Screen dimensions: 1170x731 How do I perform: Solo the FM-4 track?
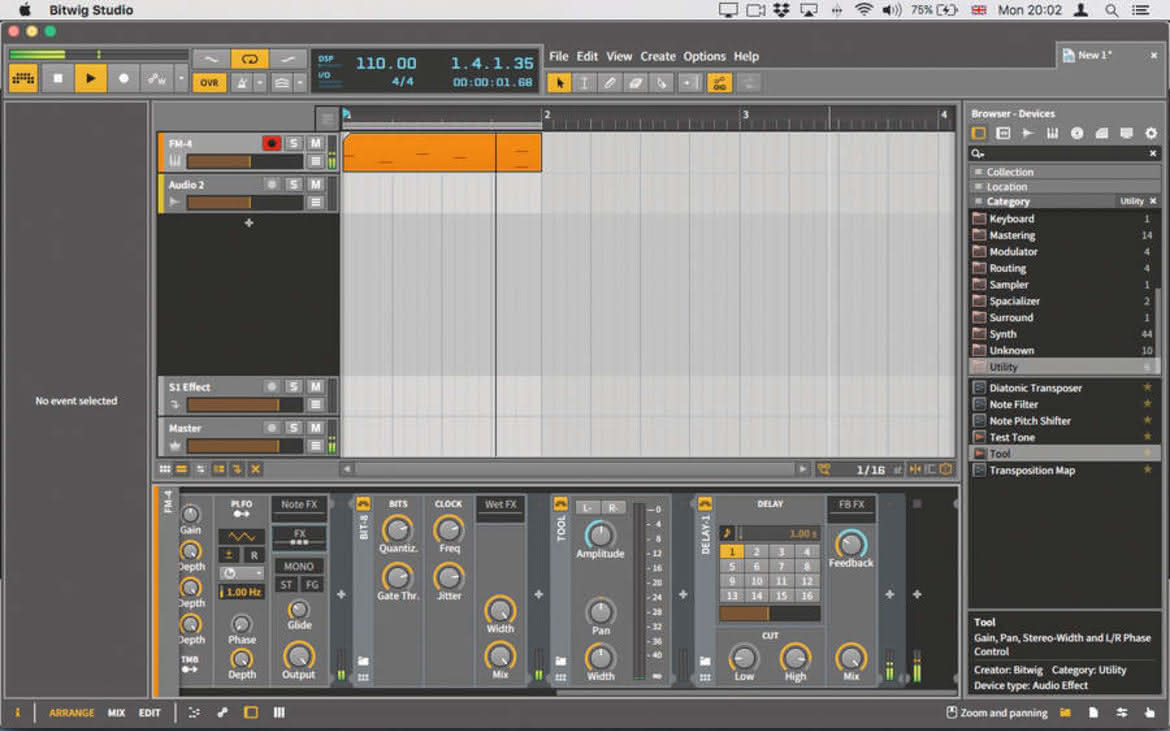coord(294,142)
